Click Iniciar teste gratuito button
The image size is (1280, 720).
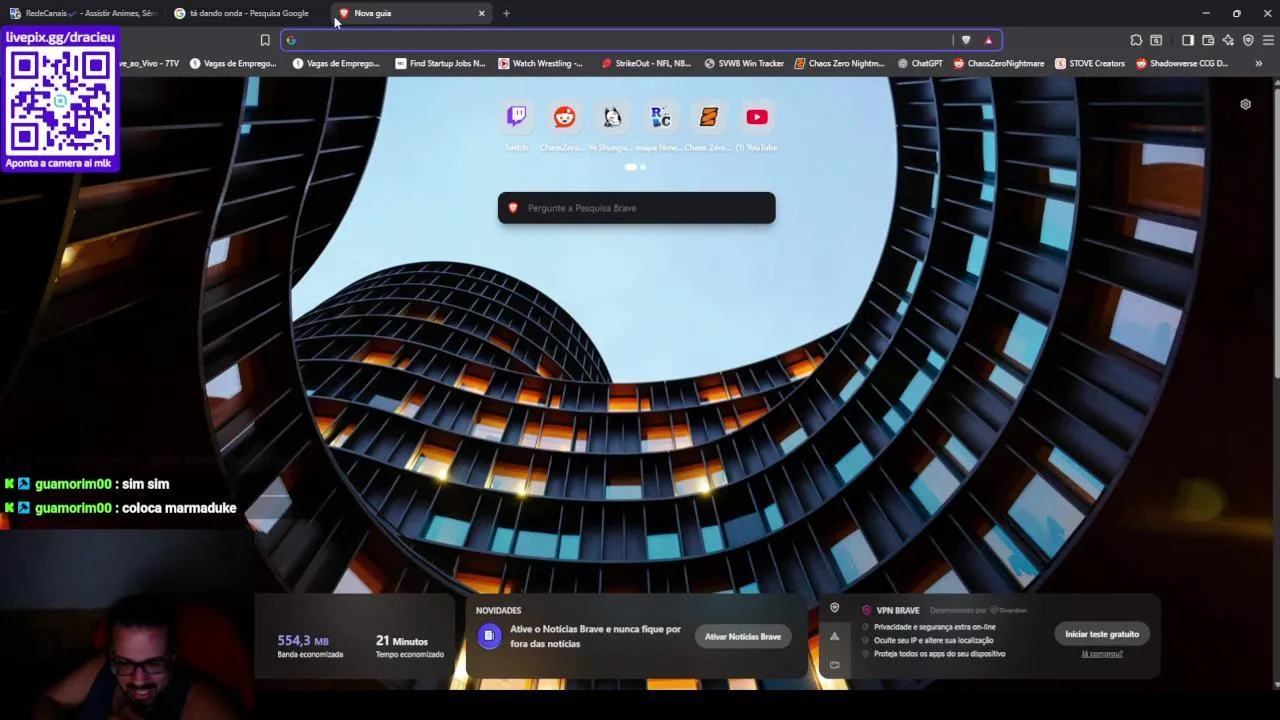[1102, 634]
